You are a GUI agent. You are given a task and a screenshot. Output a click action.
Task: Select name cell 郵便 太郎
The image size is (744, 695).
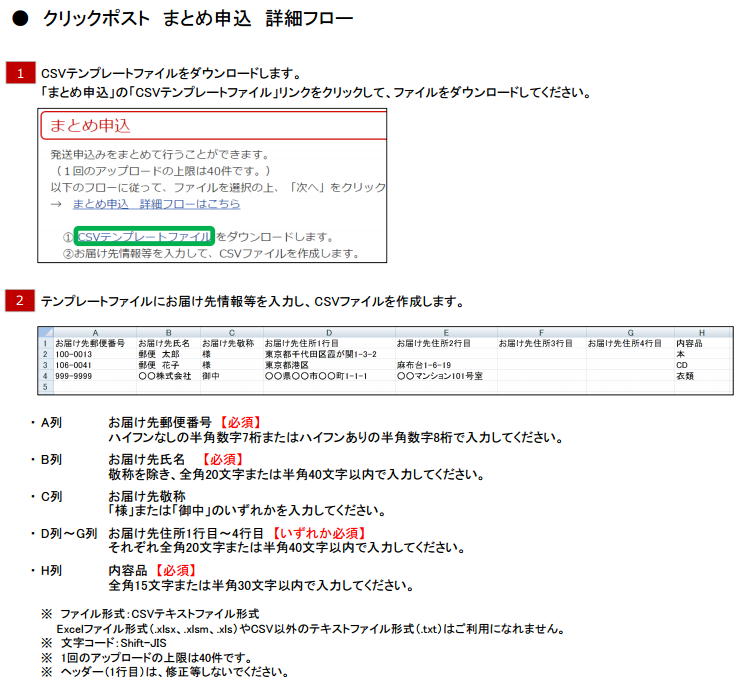tap(168, 354)
